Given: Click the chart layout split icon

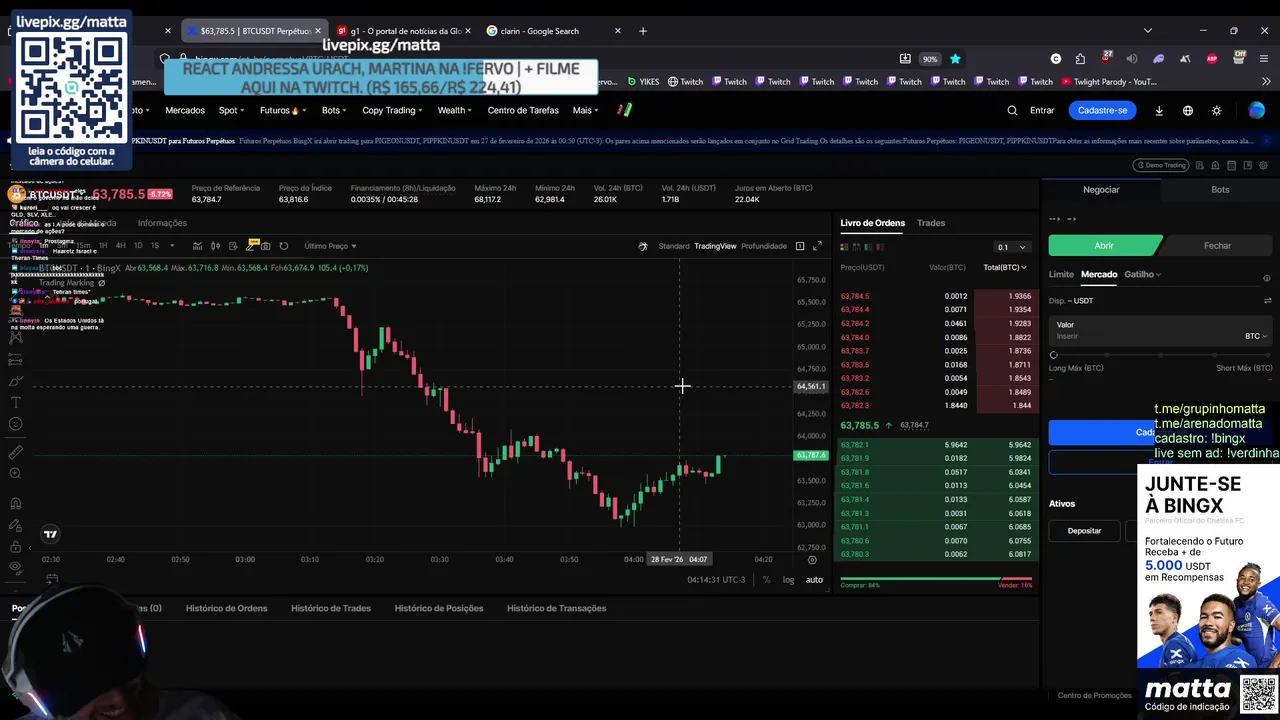Looking at the screenshot, I should (x=799, y=246).
